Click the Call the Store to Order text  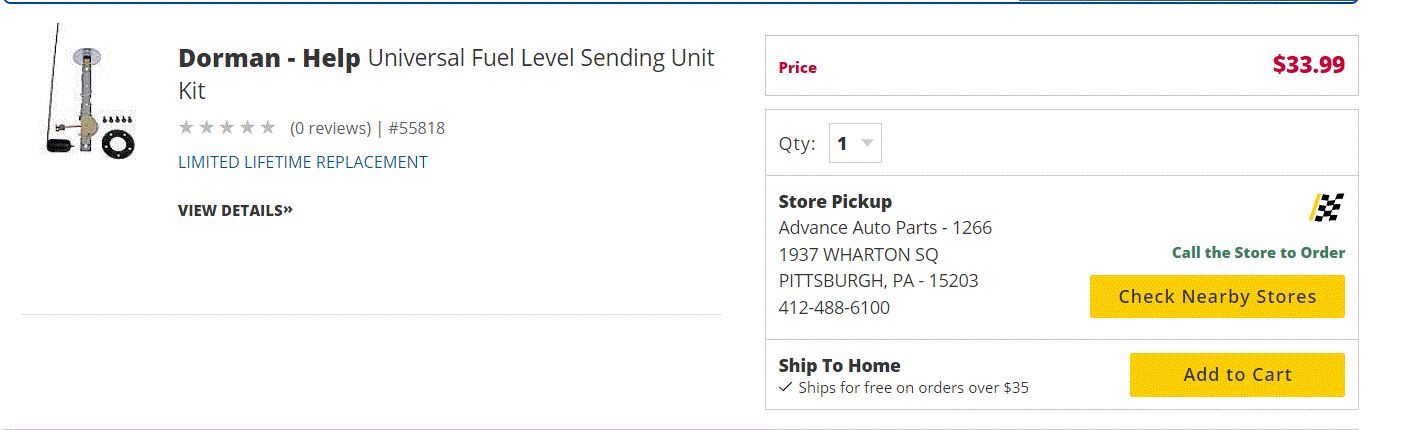click(1258, 253)
